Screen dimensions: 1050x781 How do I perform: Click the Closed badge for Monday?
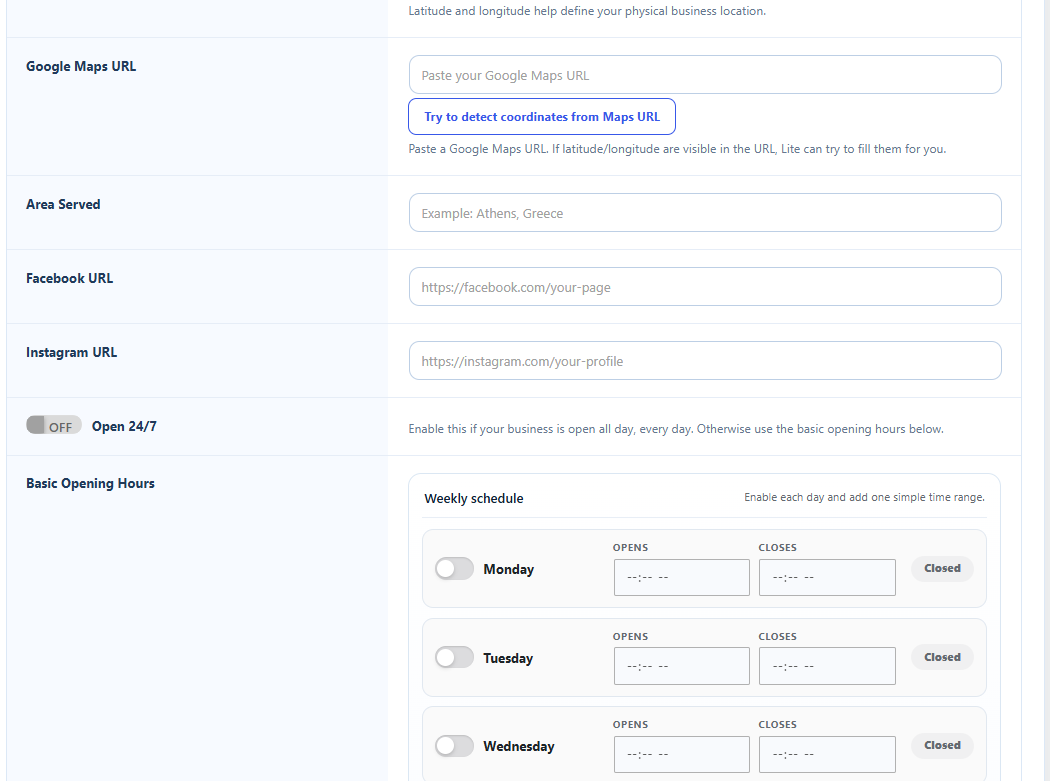point(942,568)
